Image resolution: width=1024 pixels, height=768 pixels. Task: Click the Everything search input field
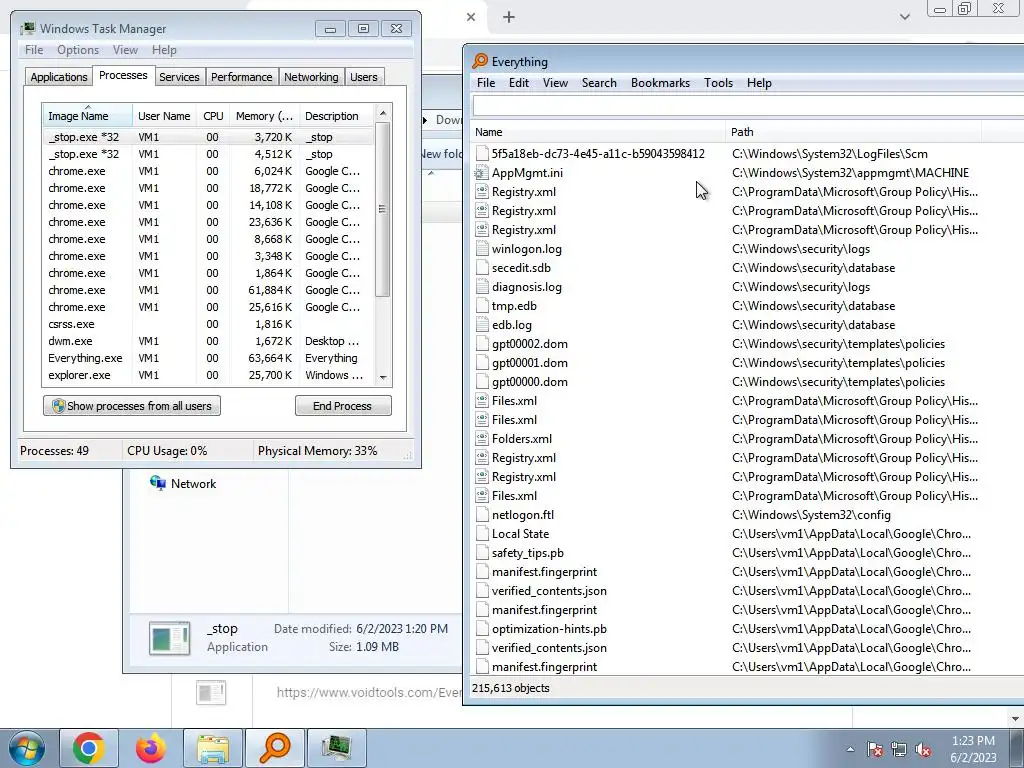tap(748, 105)
